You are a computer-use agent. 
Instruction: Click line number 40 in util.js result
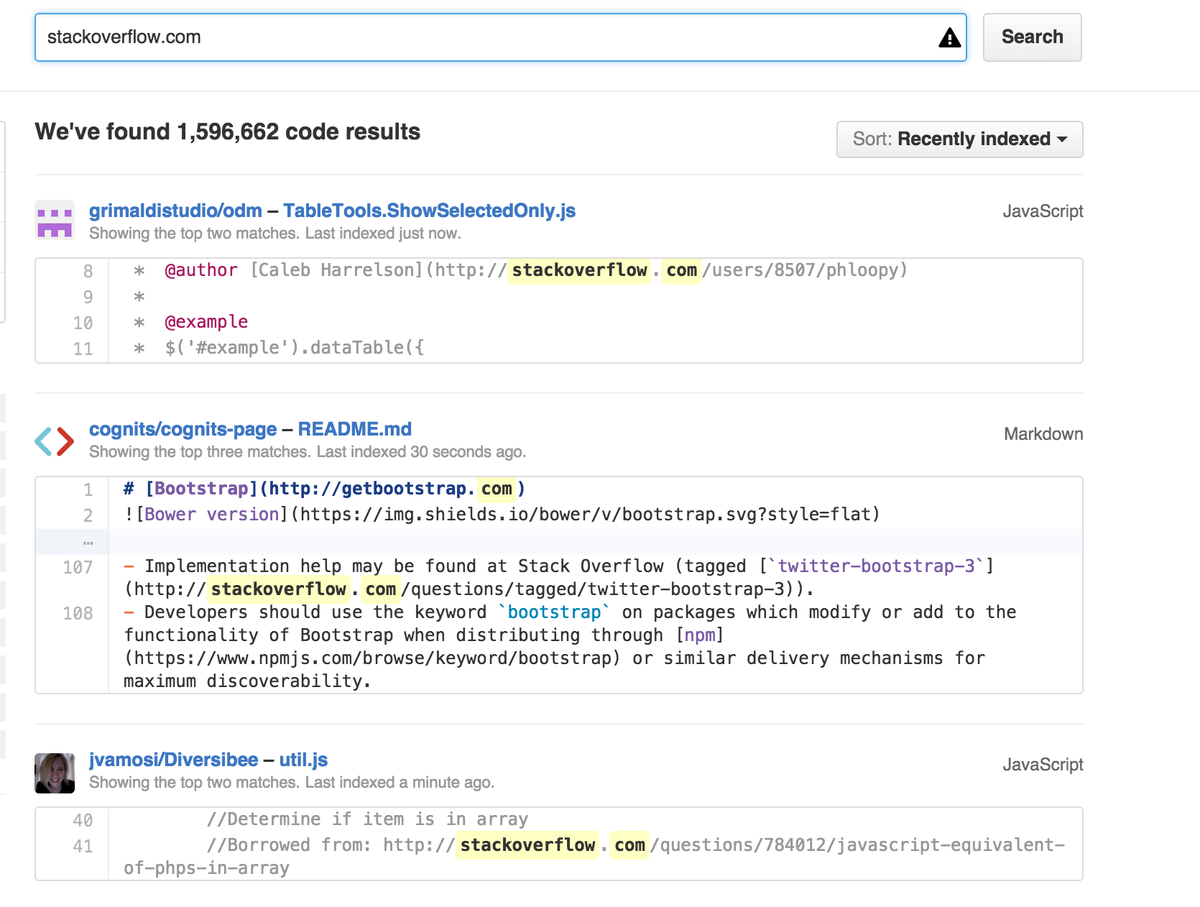tap(83, 820)
